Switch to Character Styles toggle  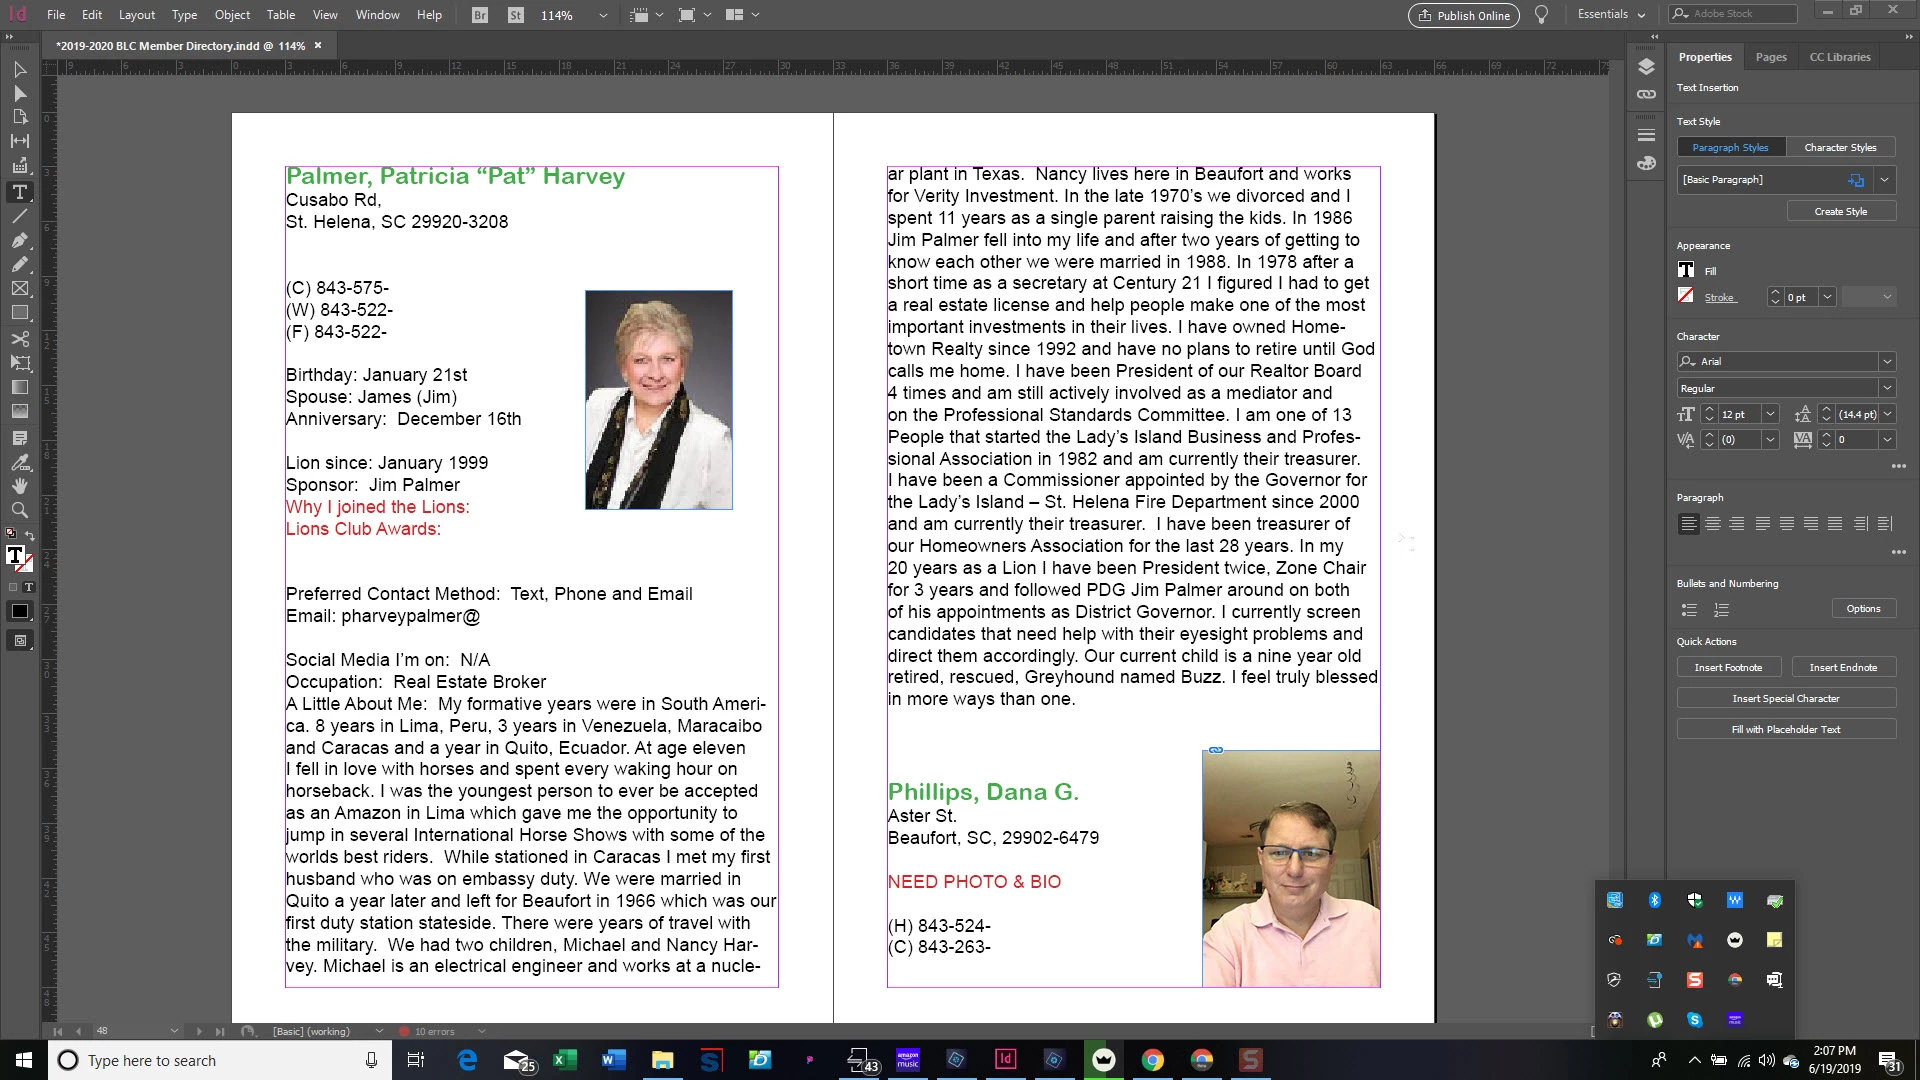point(1840,147)
